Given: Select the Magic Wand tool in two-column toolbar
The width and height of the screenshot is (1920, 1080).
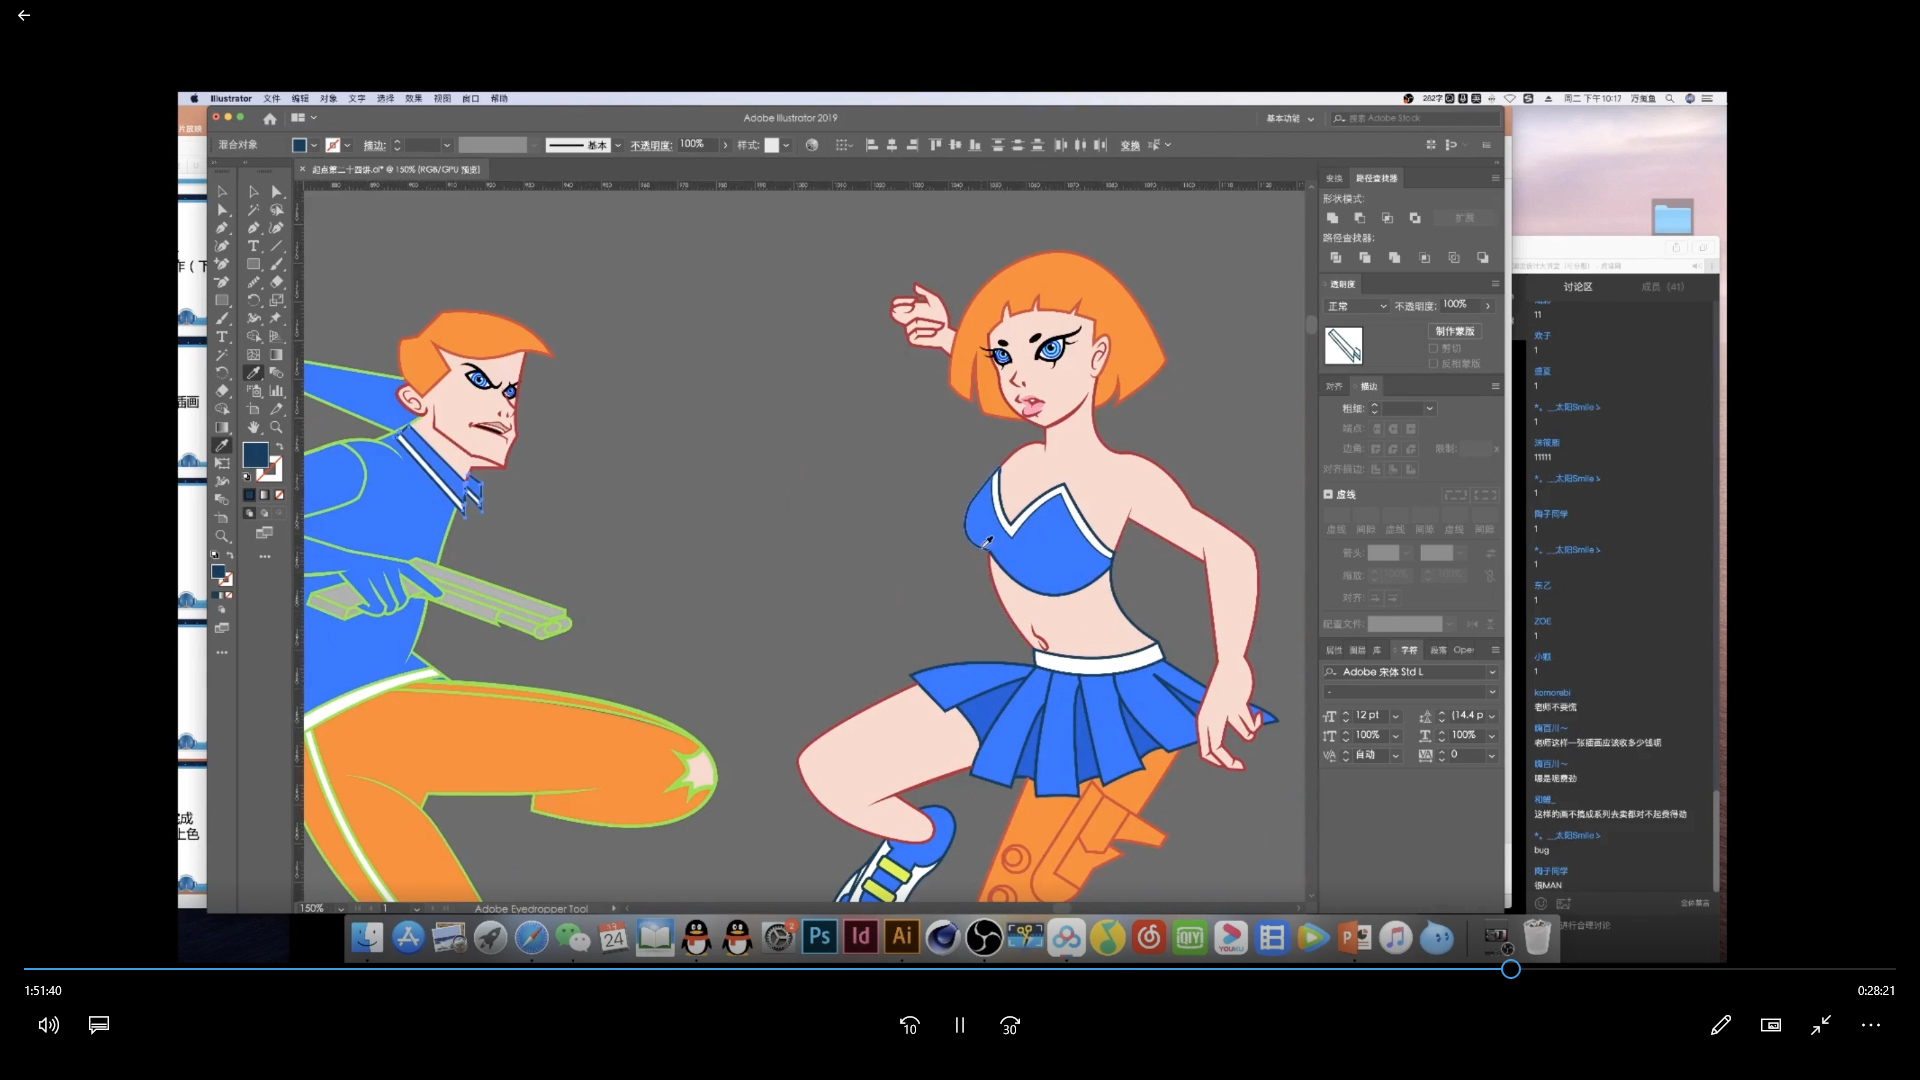Looking at the screenshot, I should tap(253, 210).
